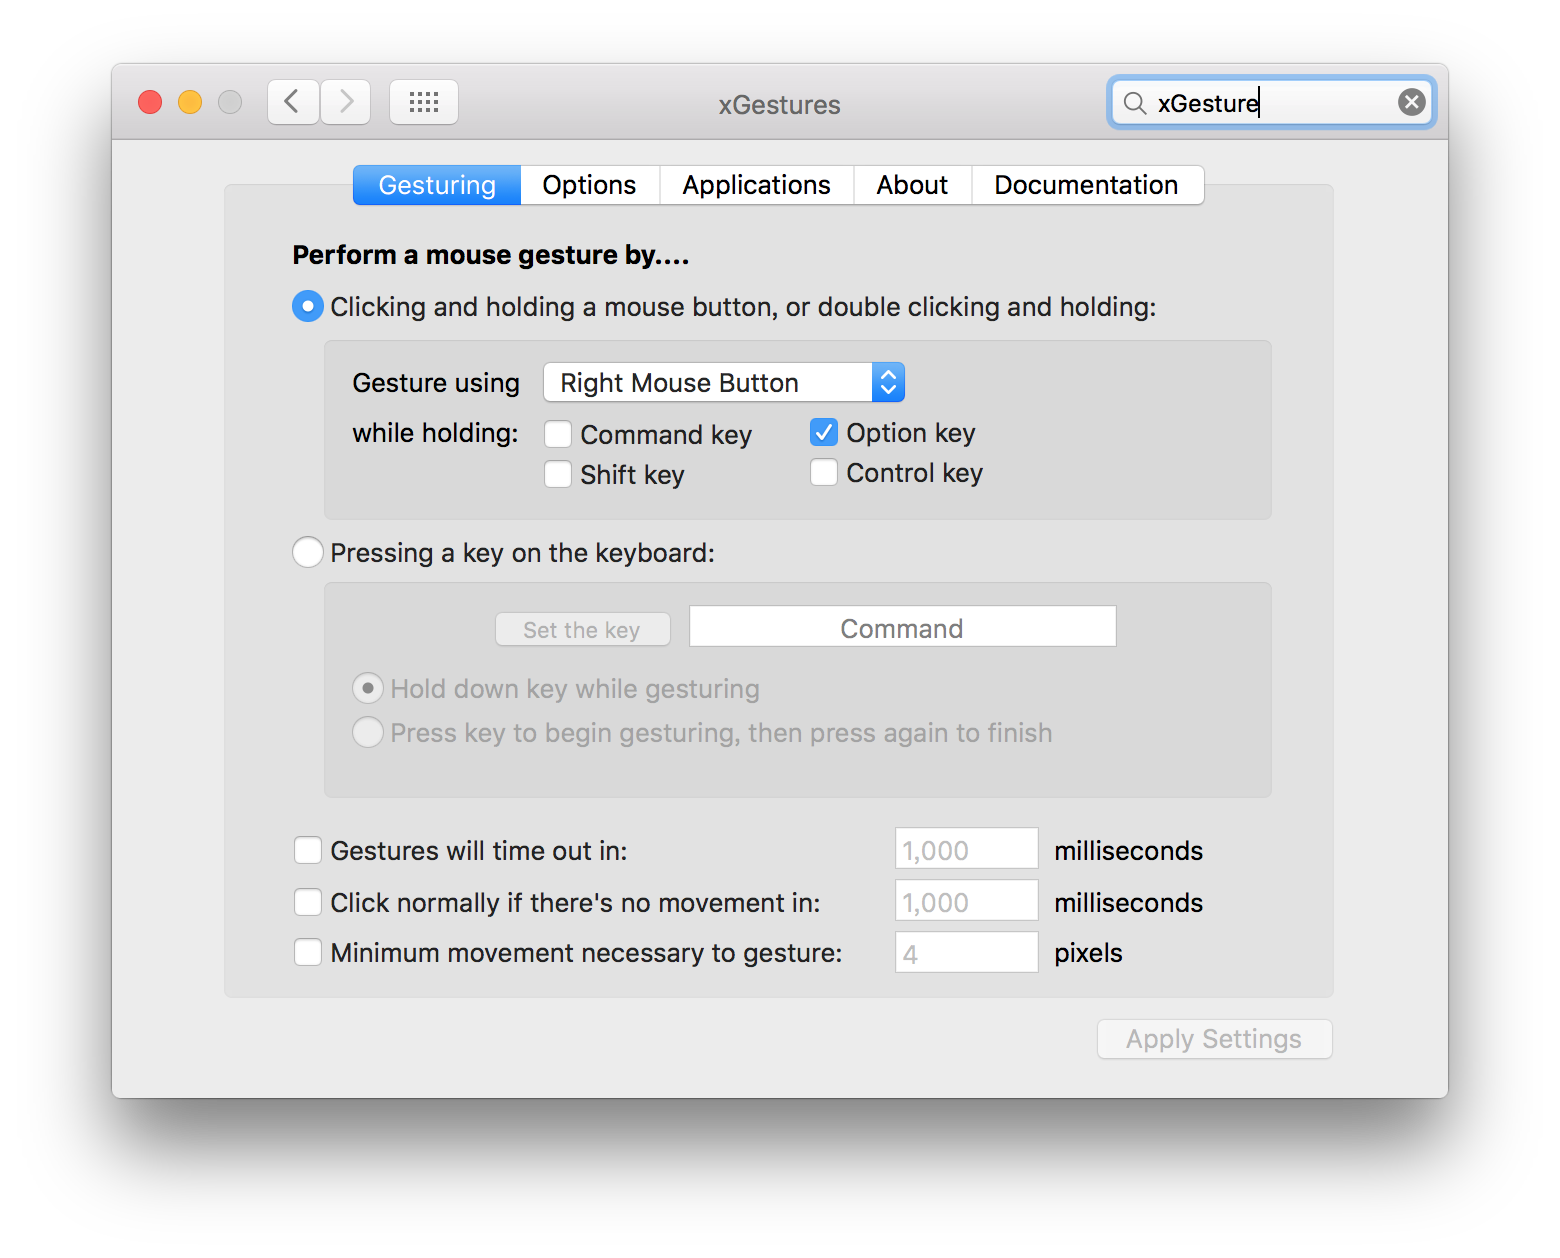Minimize the window with the yellow button
This screenshot has width=1560, height=1258.
tap(190, 102)
